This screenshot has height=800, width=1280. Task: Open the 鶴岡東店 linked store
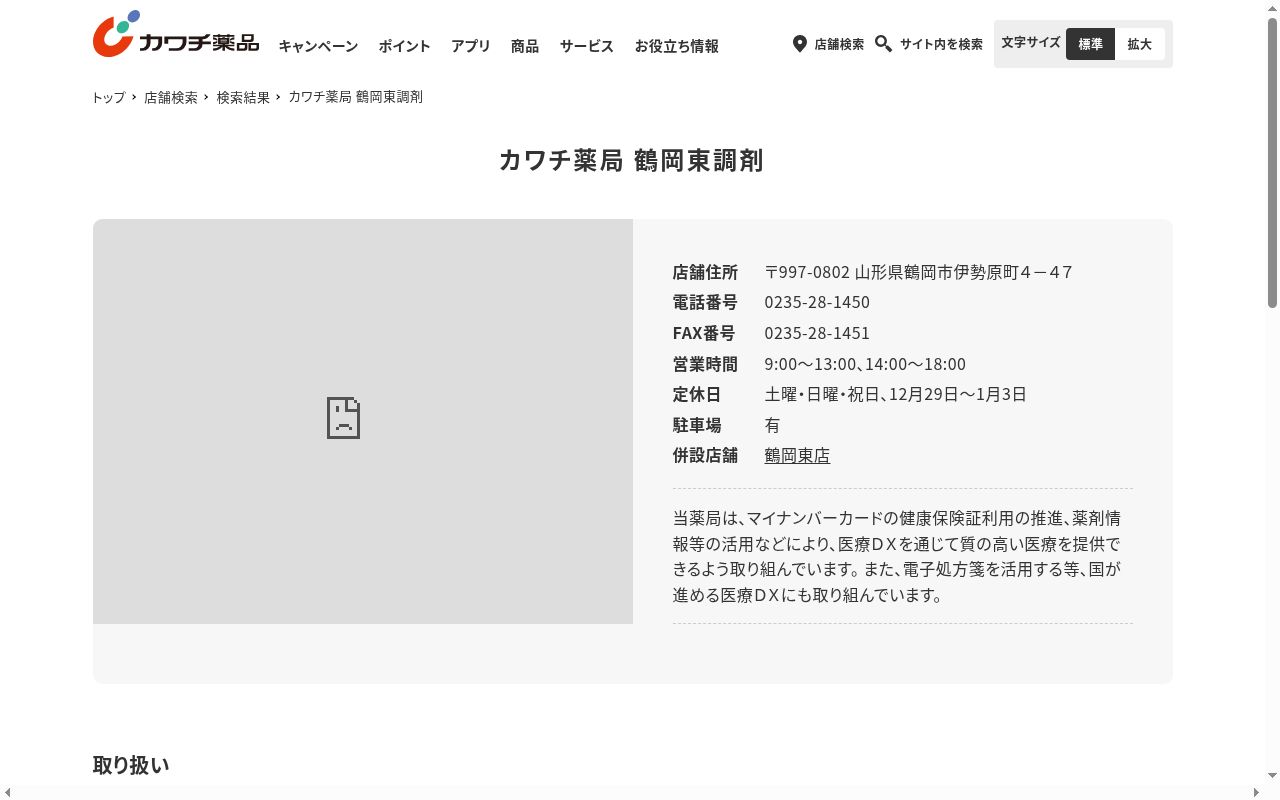pos(797,455)
